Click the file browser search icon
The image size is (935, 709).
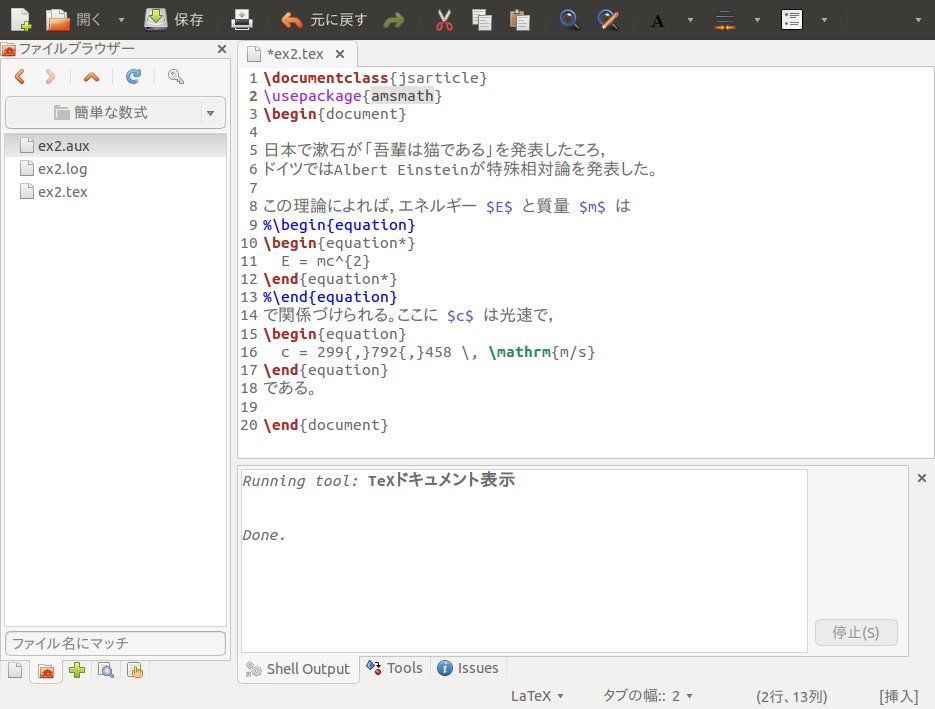175,76
